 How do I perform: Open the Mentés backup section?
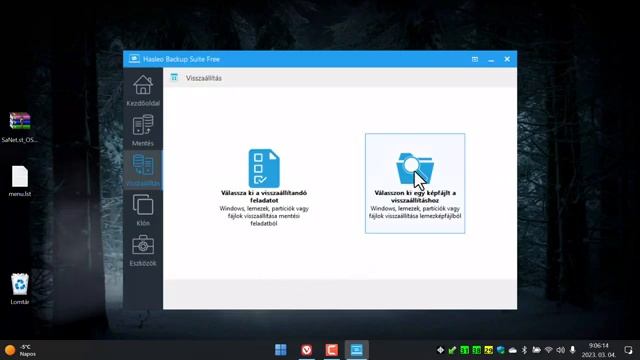(143, 130)
